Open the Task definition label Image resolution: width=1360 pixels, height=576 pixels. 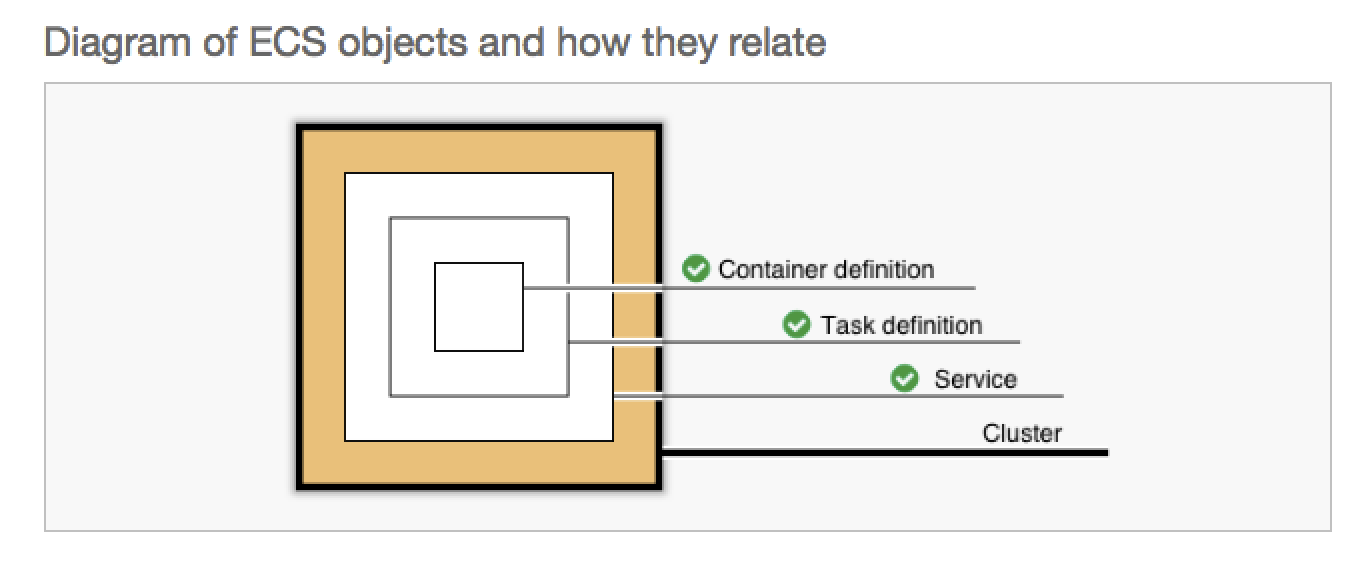click(901, 325)
